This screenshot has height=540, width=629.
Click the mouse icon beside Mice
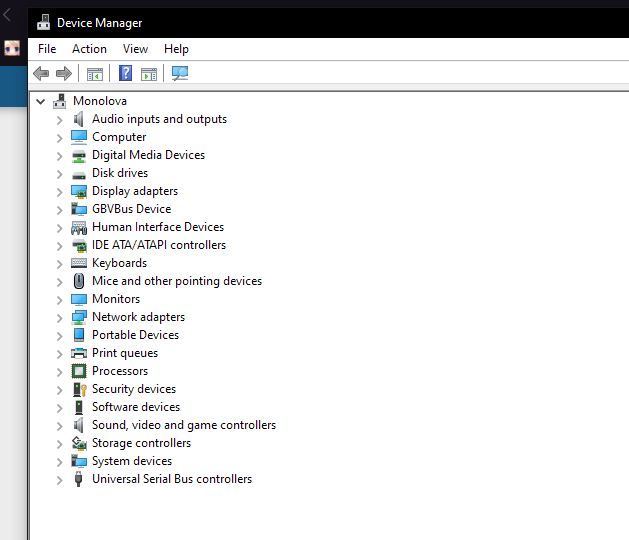(x=79, y=281)
